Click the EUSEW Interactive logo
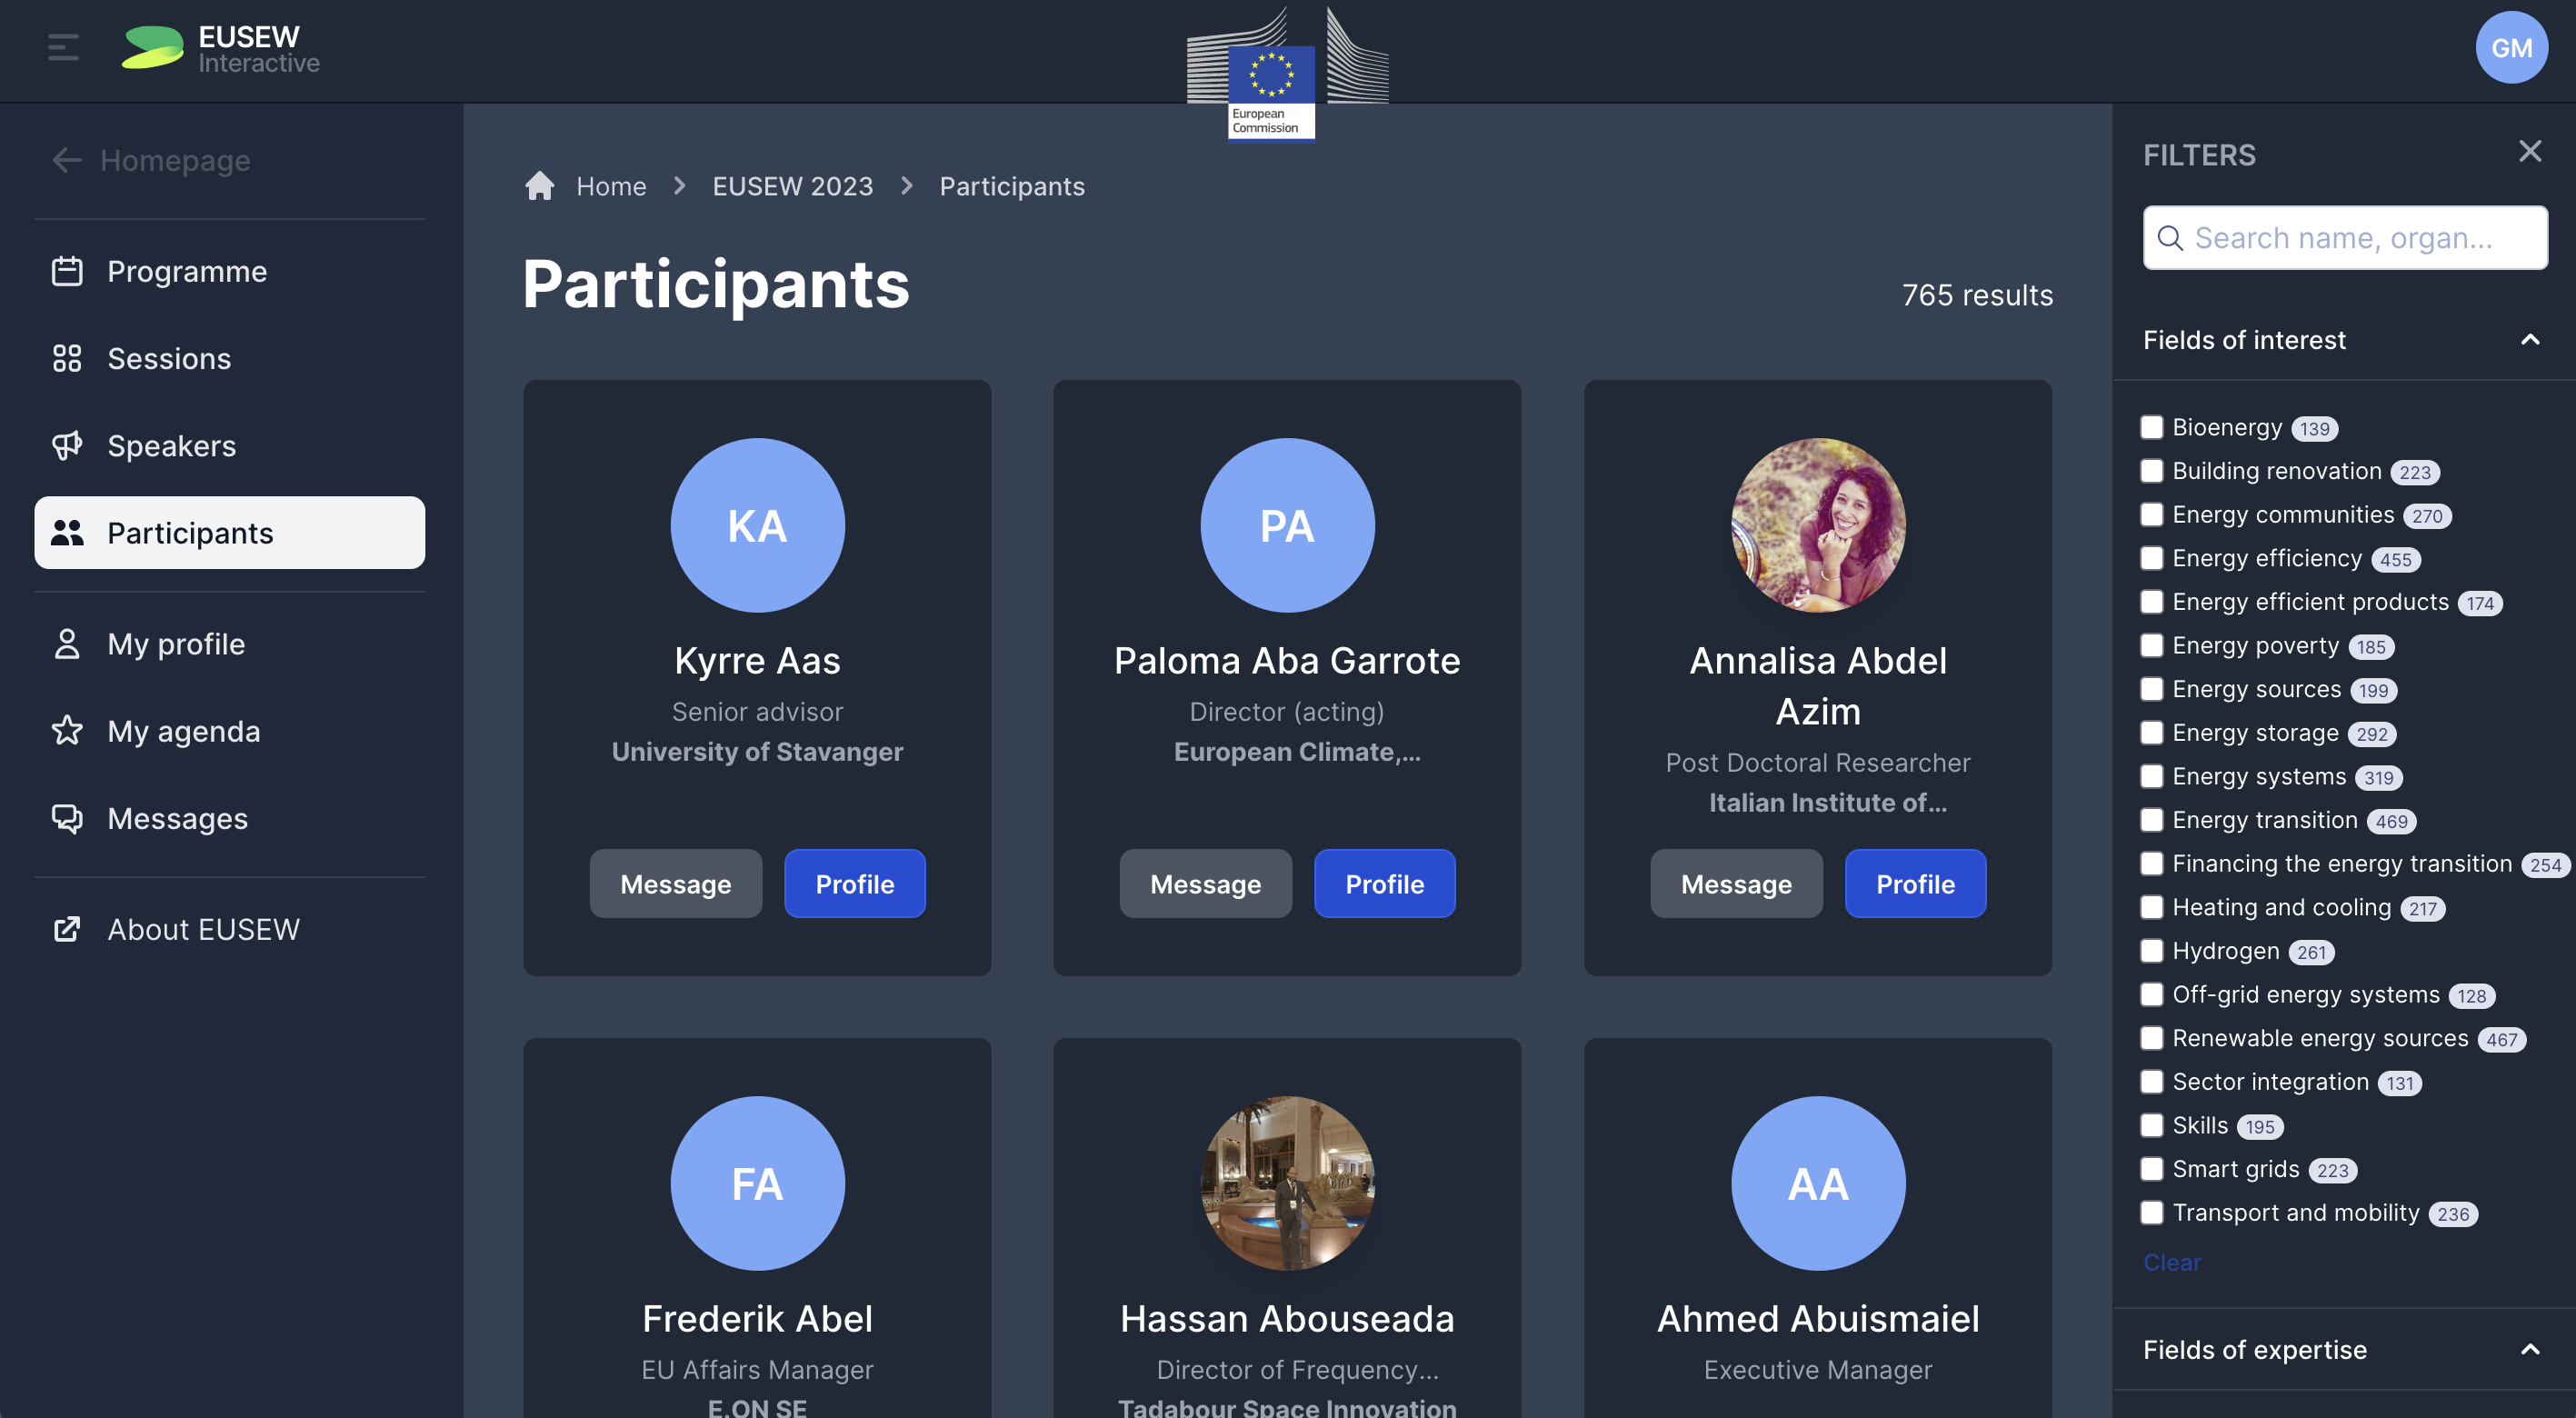Viewport: 2576px width, 1418px height. tap(220, 48)
